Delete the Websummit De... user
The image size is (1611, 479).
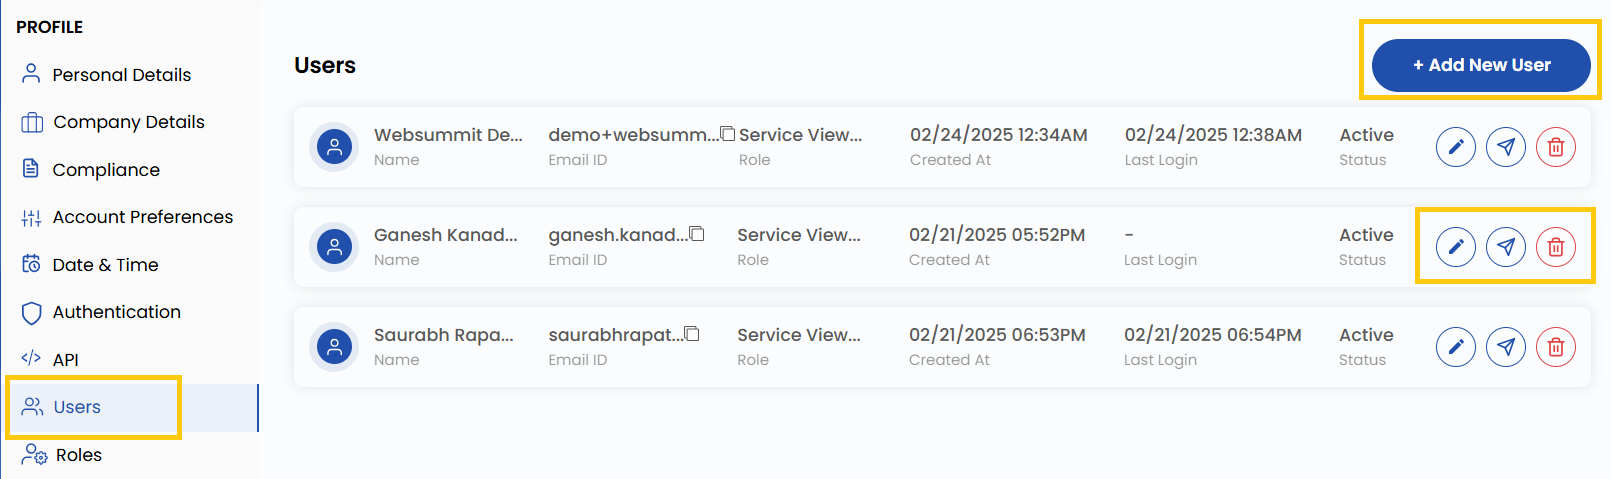coord(1555,147)
